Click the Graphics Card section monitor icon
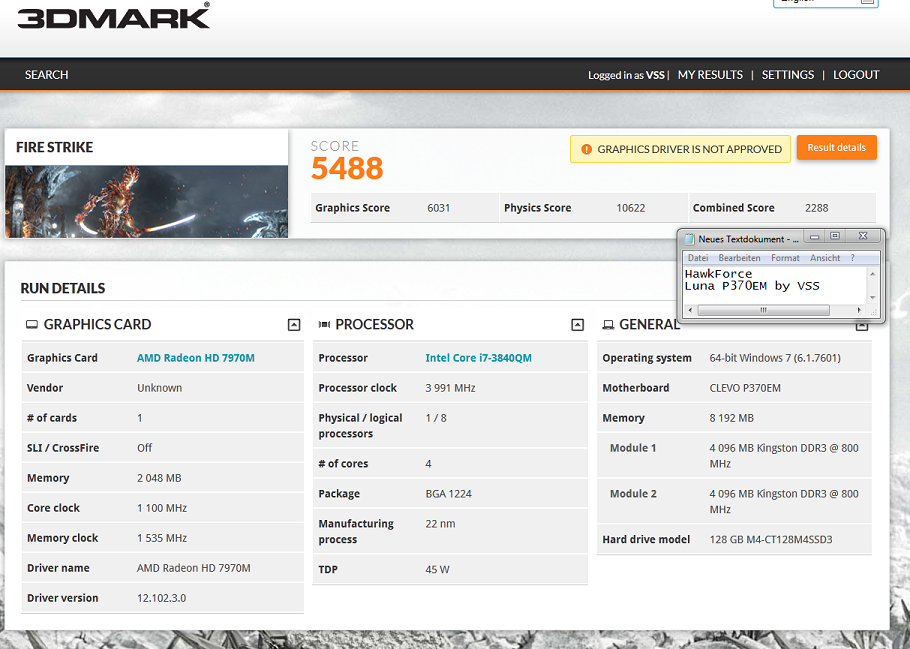This screenshot has width=910, height=649. [31, 324]
